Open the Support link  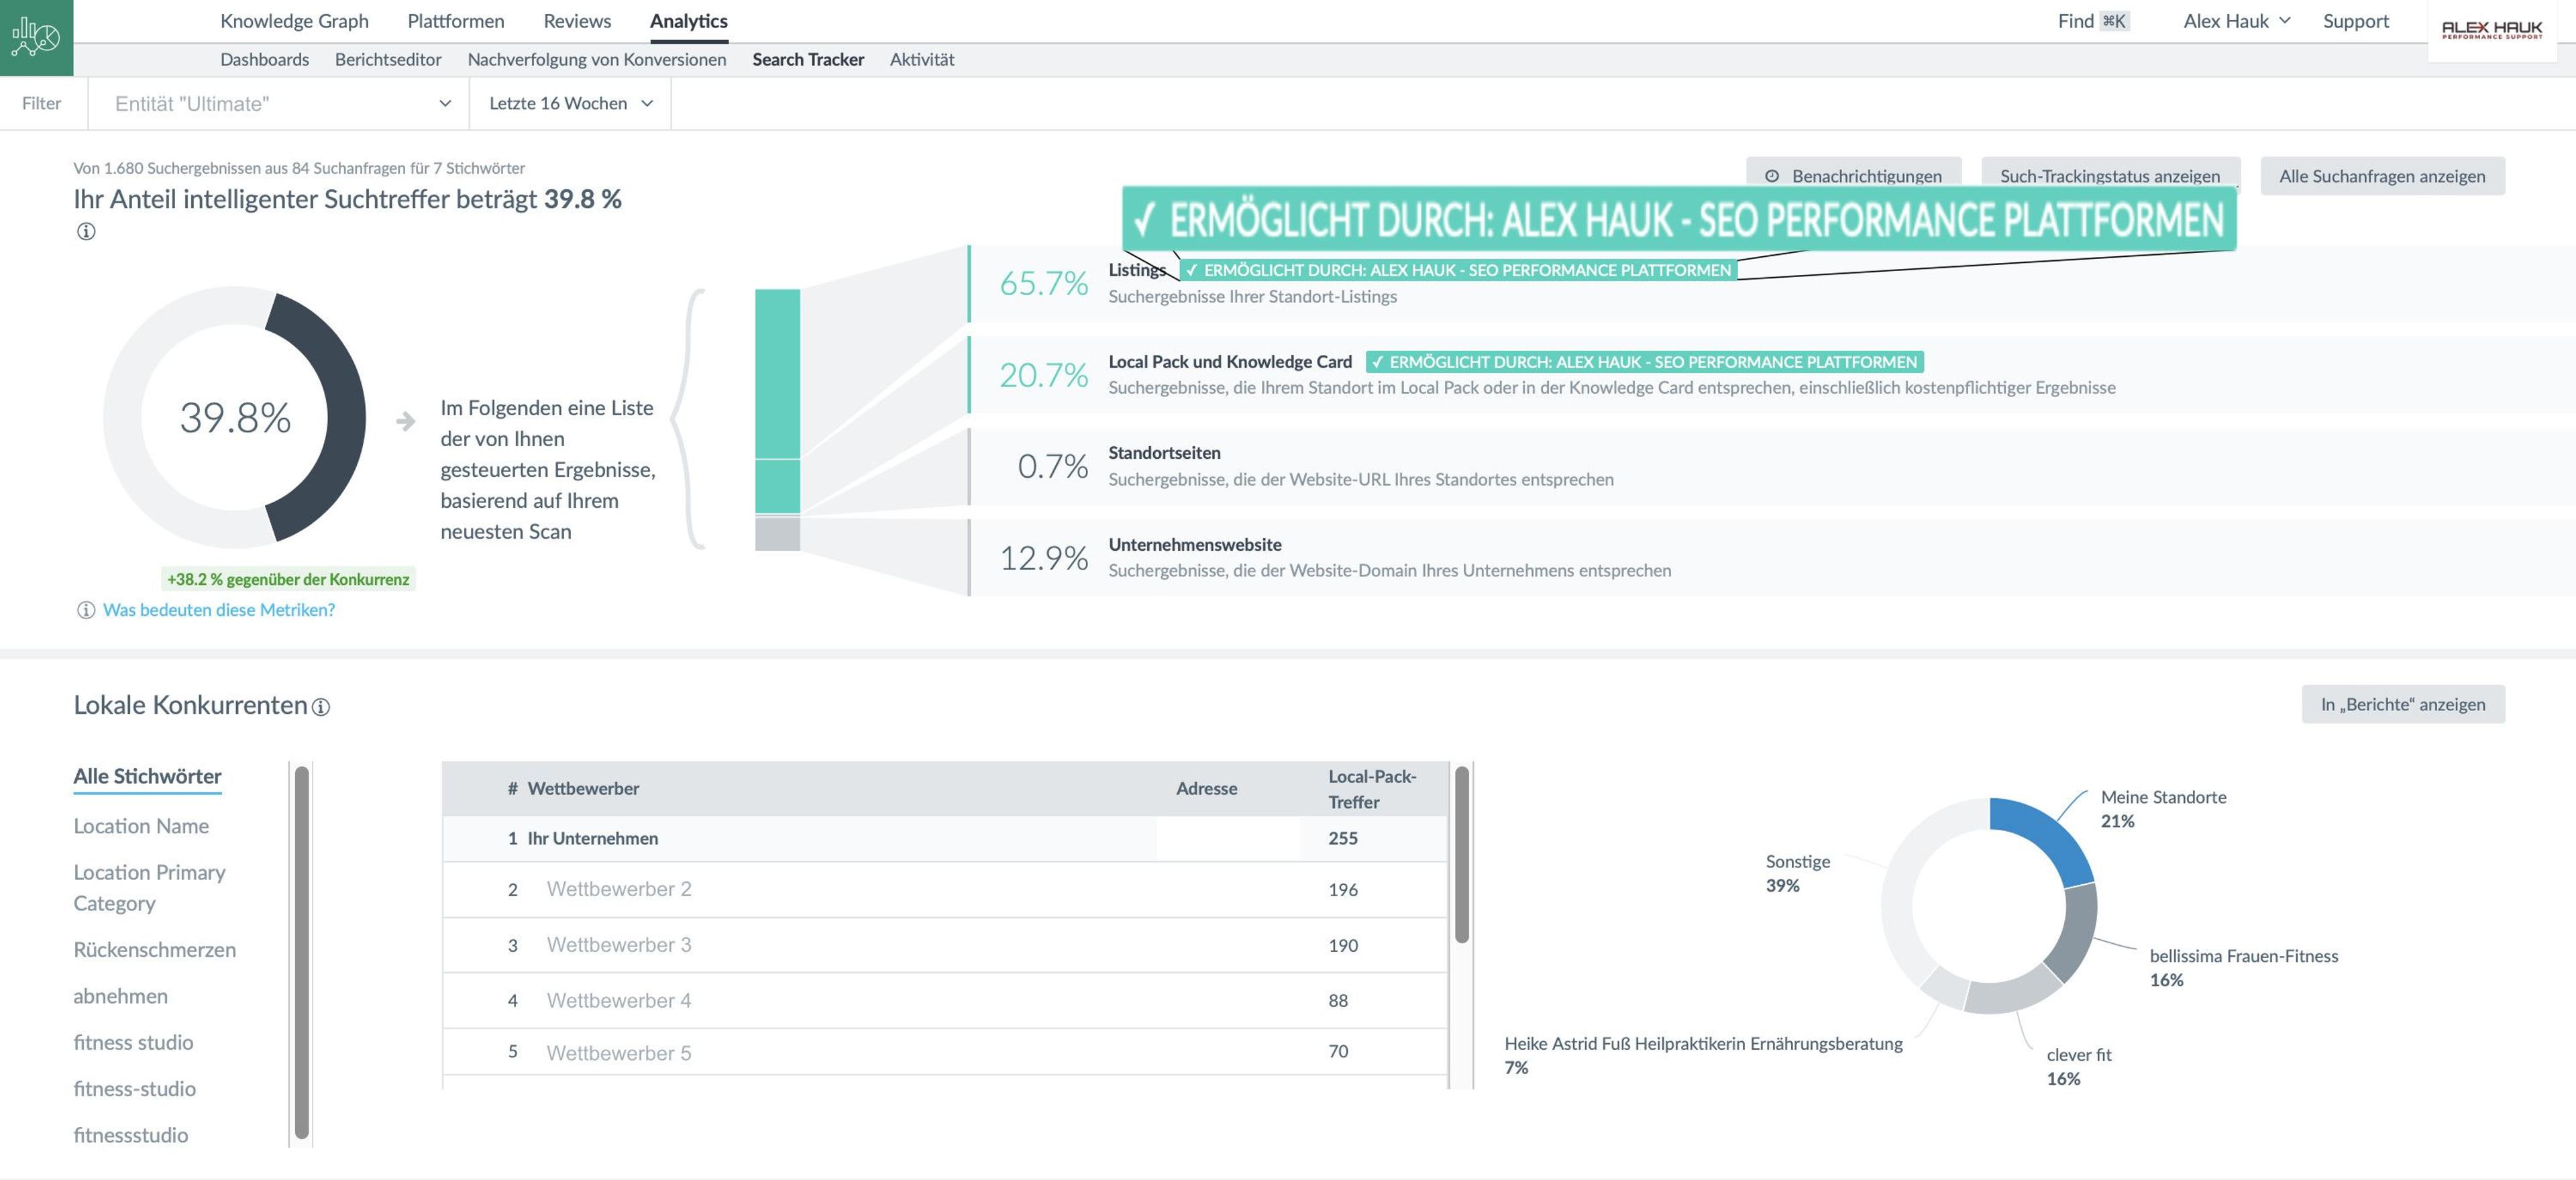(x=2355, y=21)
